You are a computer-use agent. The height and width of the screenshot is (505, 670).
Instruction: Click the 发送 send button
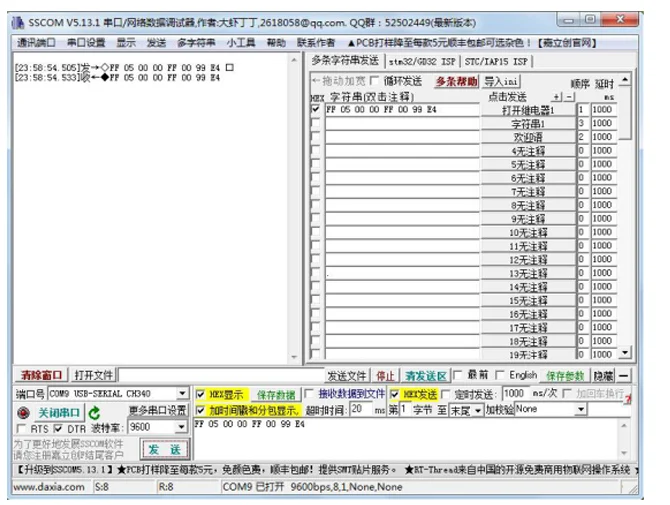coord(165,449)
